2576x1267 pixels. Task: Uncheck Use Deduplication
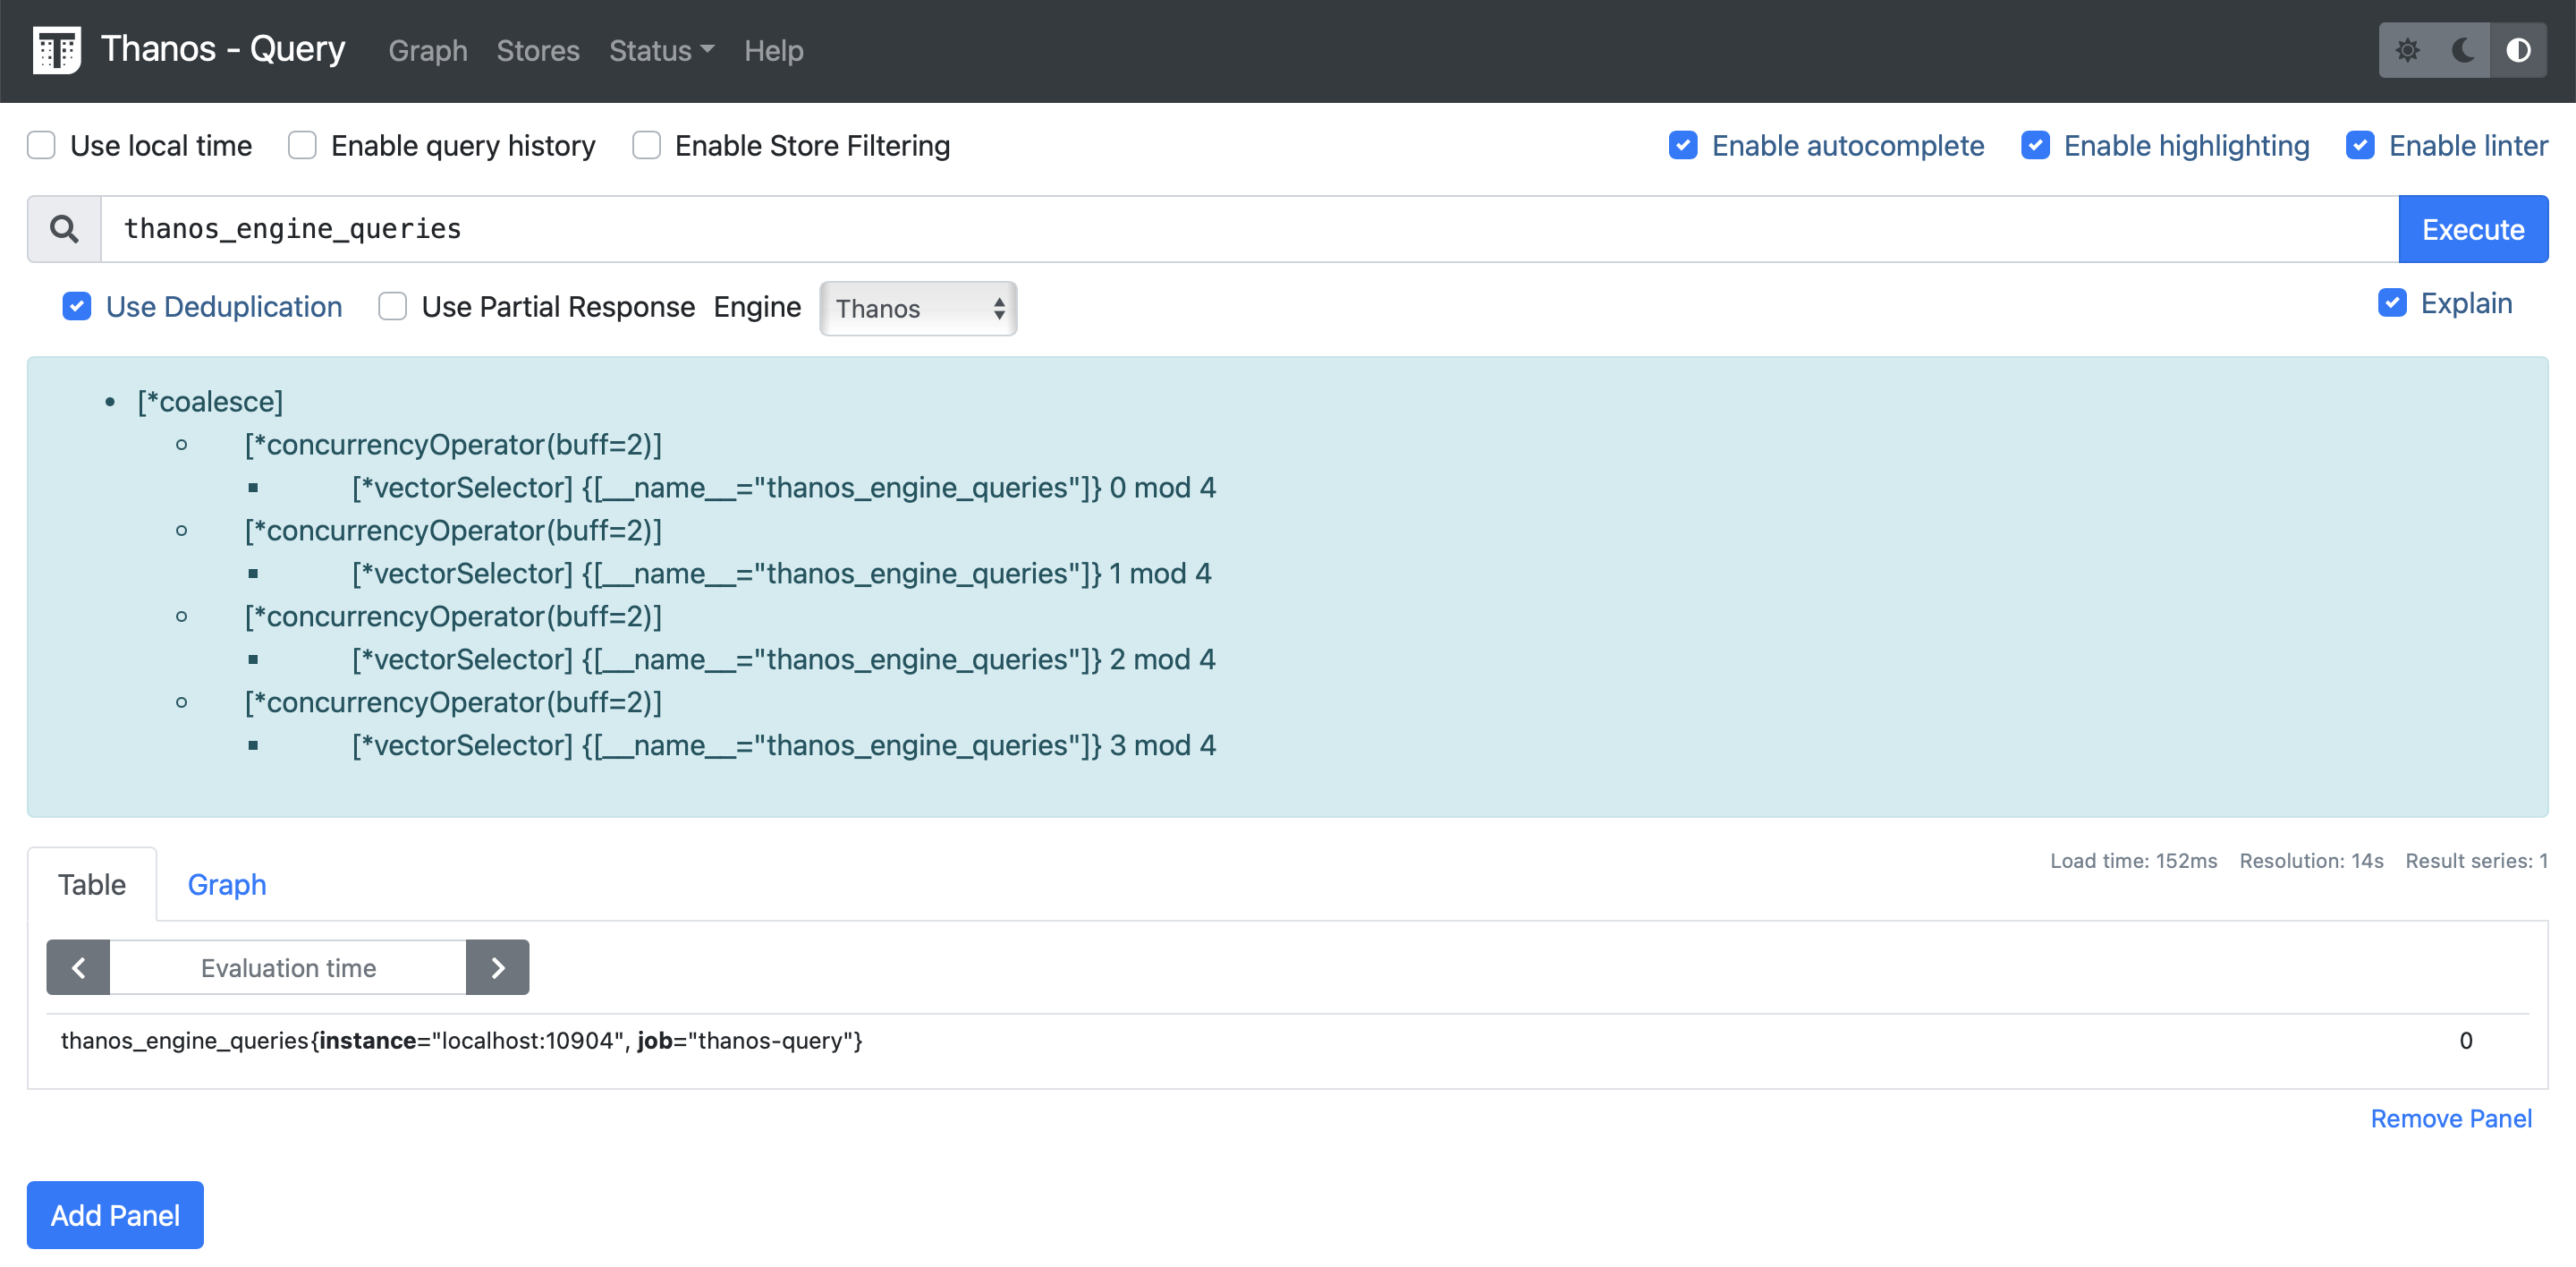(x=76, y=306)
